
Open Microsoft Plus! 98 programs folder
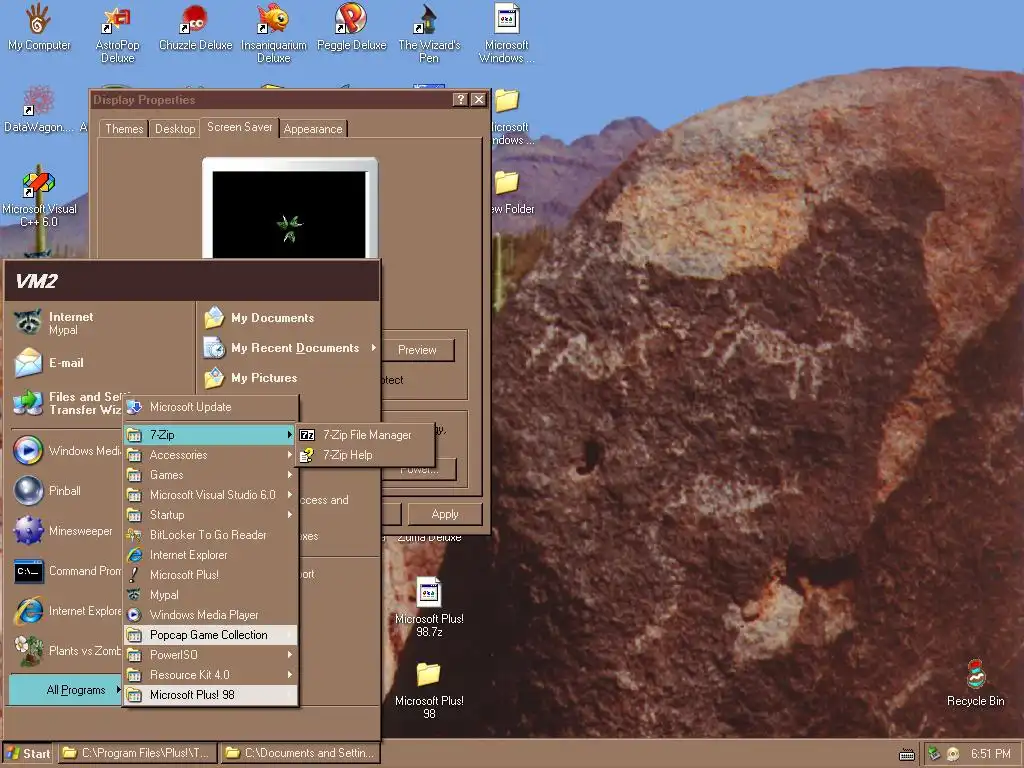pos(210,695)
